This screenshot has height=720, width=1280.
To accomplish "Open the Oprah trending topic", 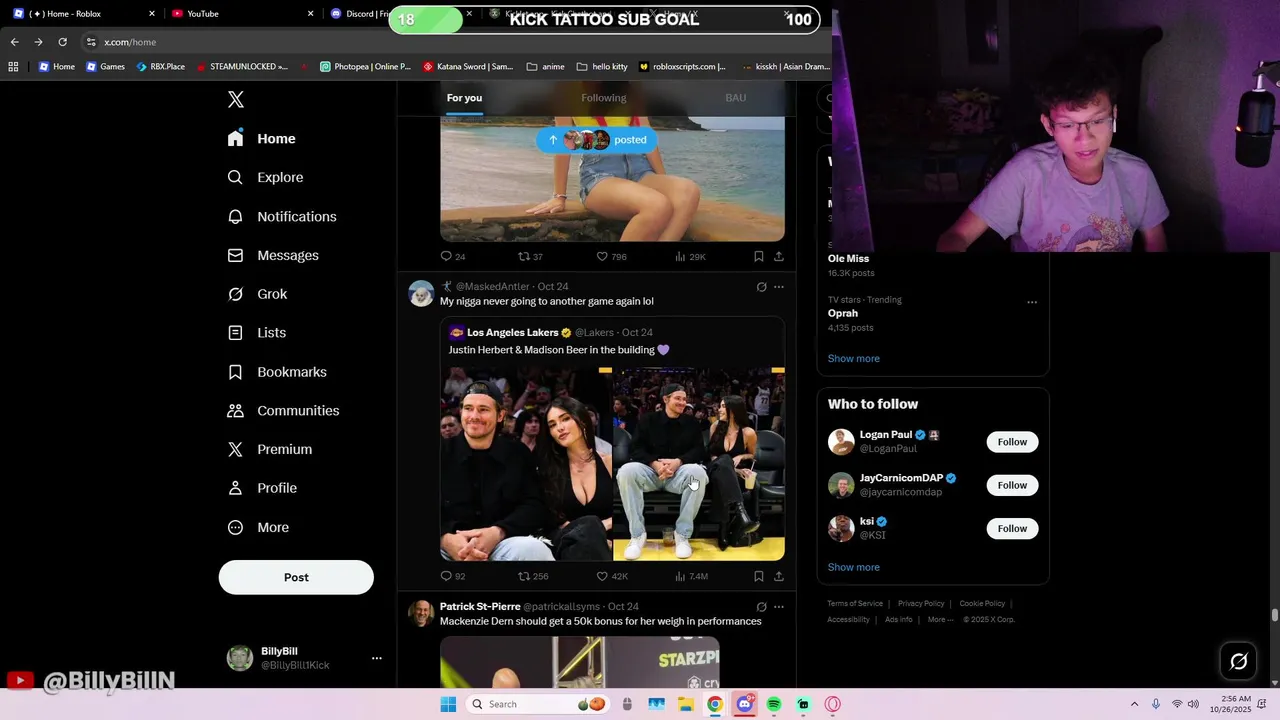I will (843, 314).
